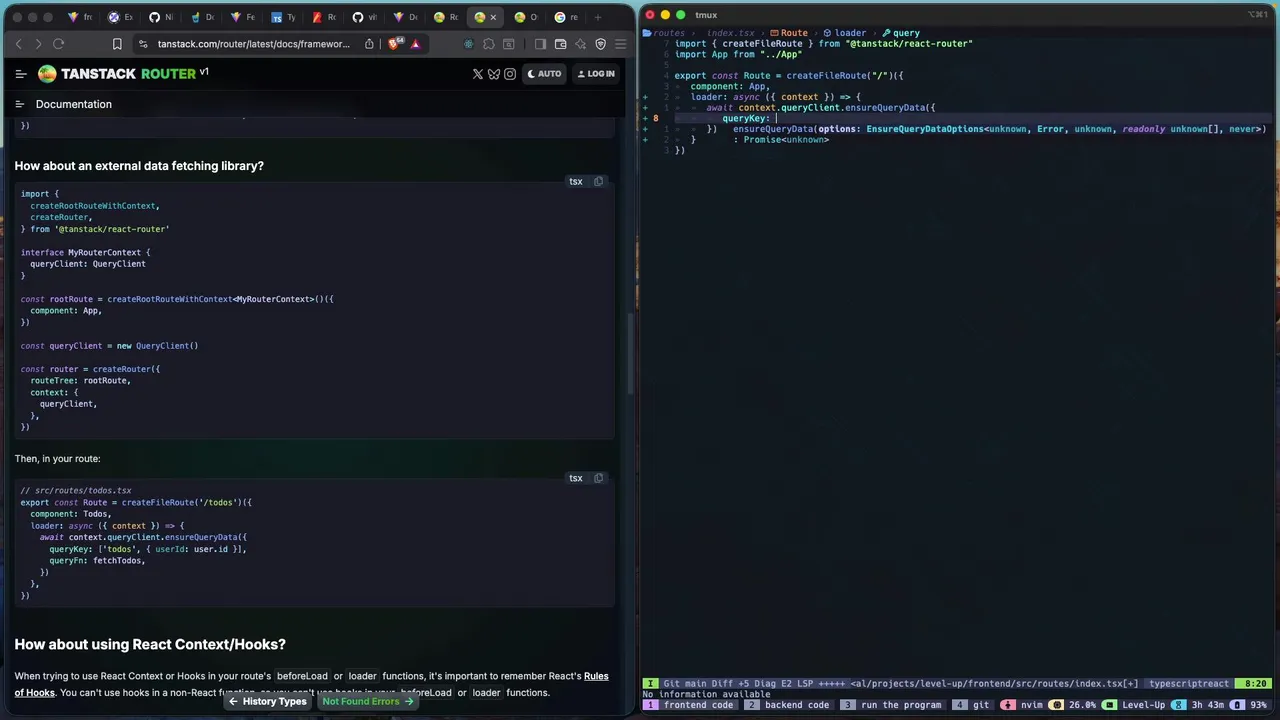Toggle AUTO color theme mode
This screenshot has height=720, width=1280.
544,74
